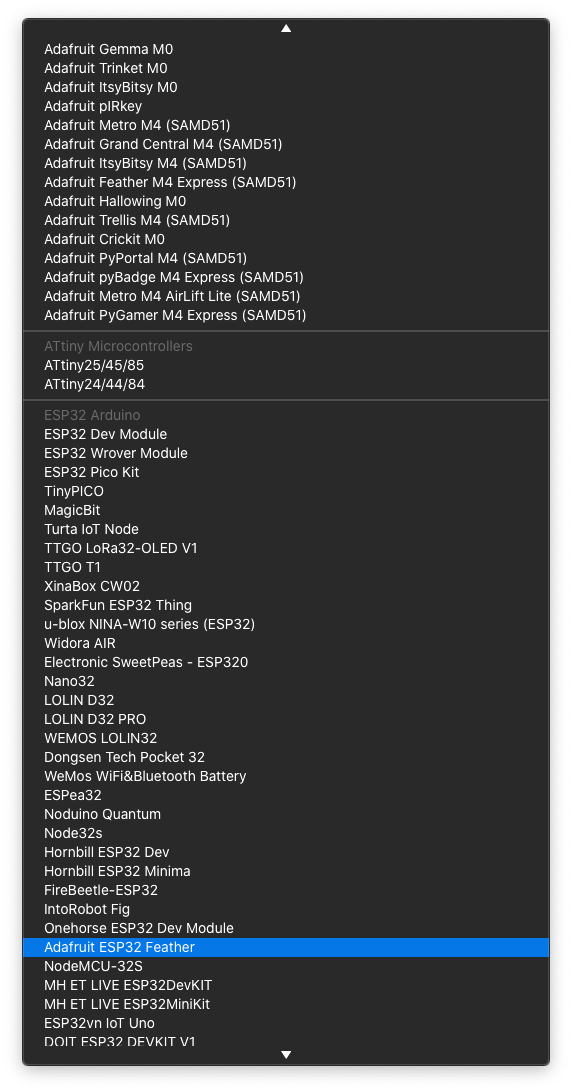Choose MH ET LIVE ESP32MiniKit
Screen dimensions: 572x1092
(x=286, y=1004)
